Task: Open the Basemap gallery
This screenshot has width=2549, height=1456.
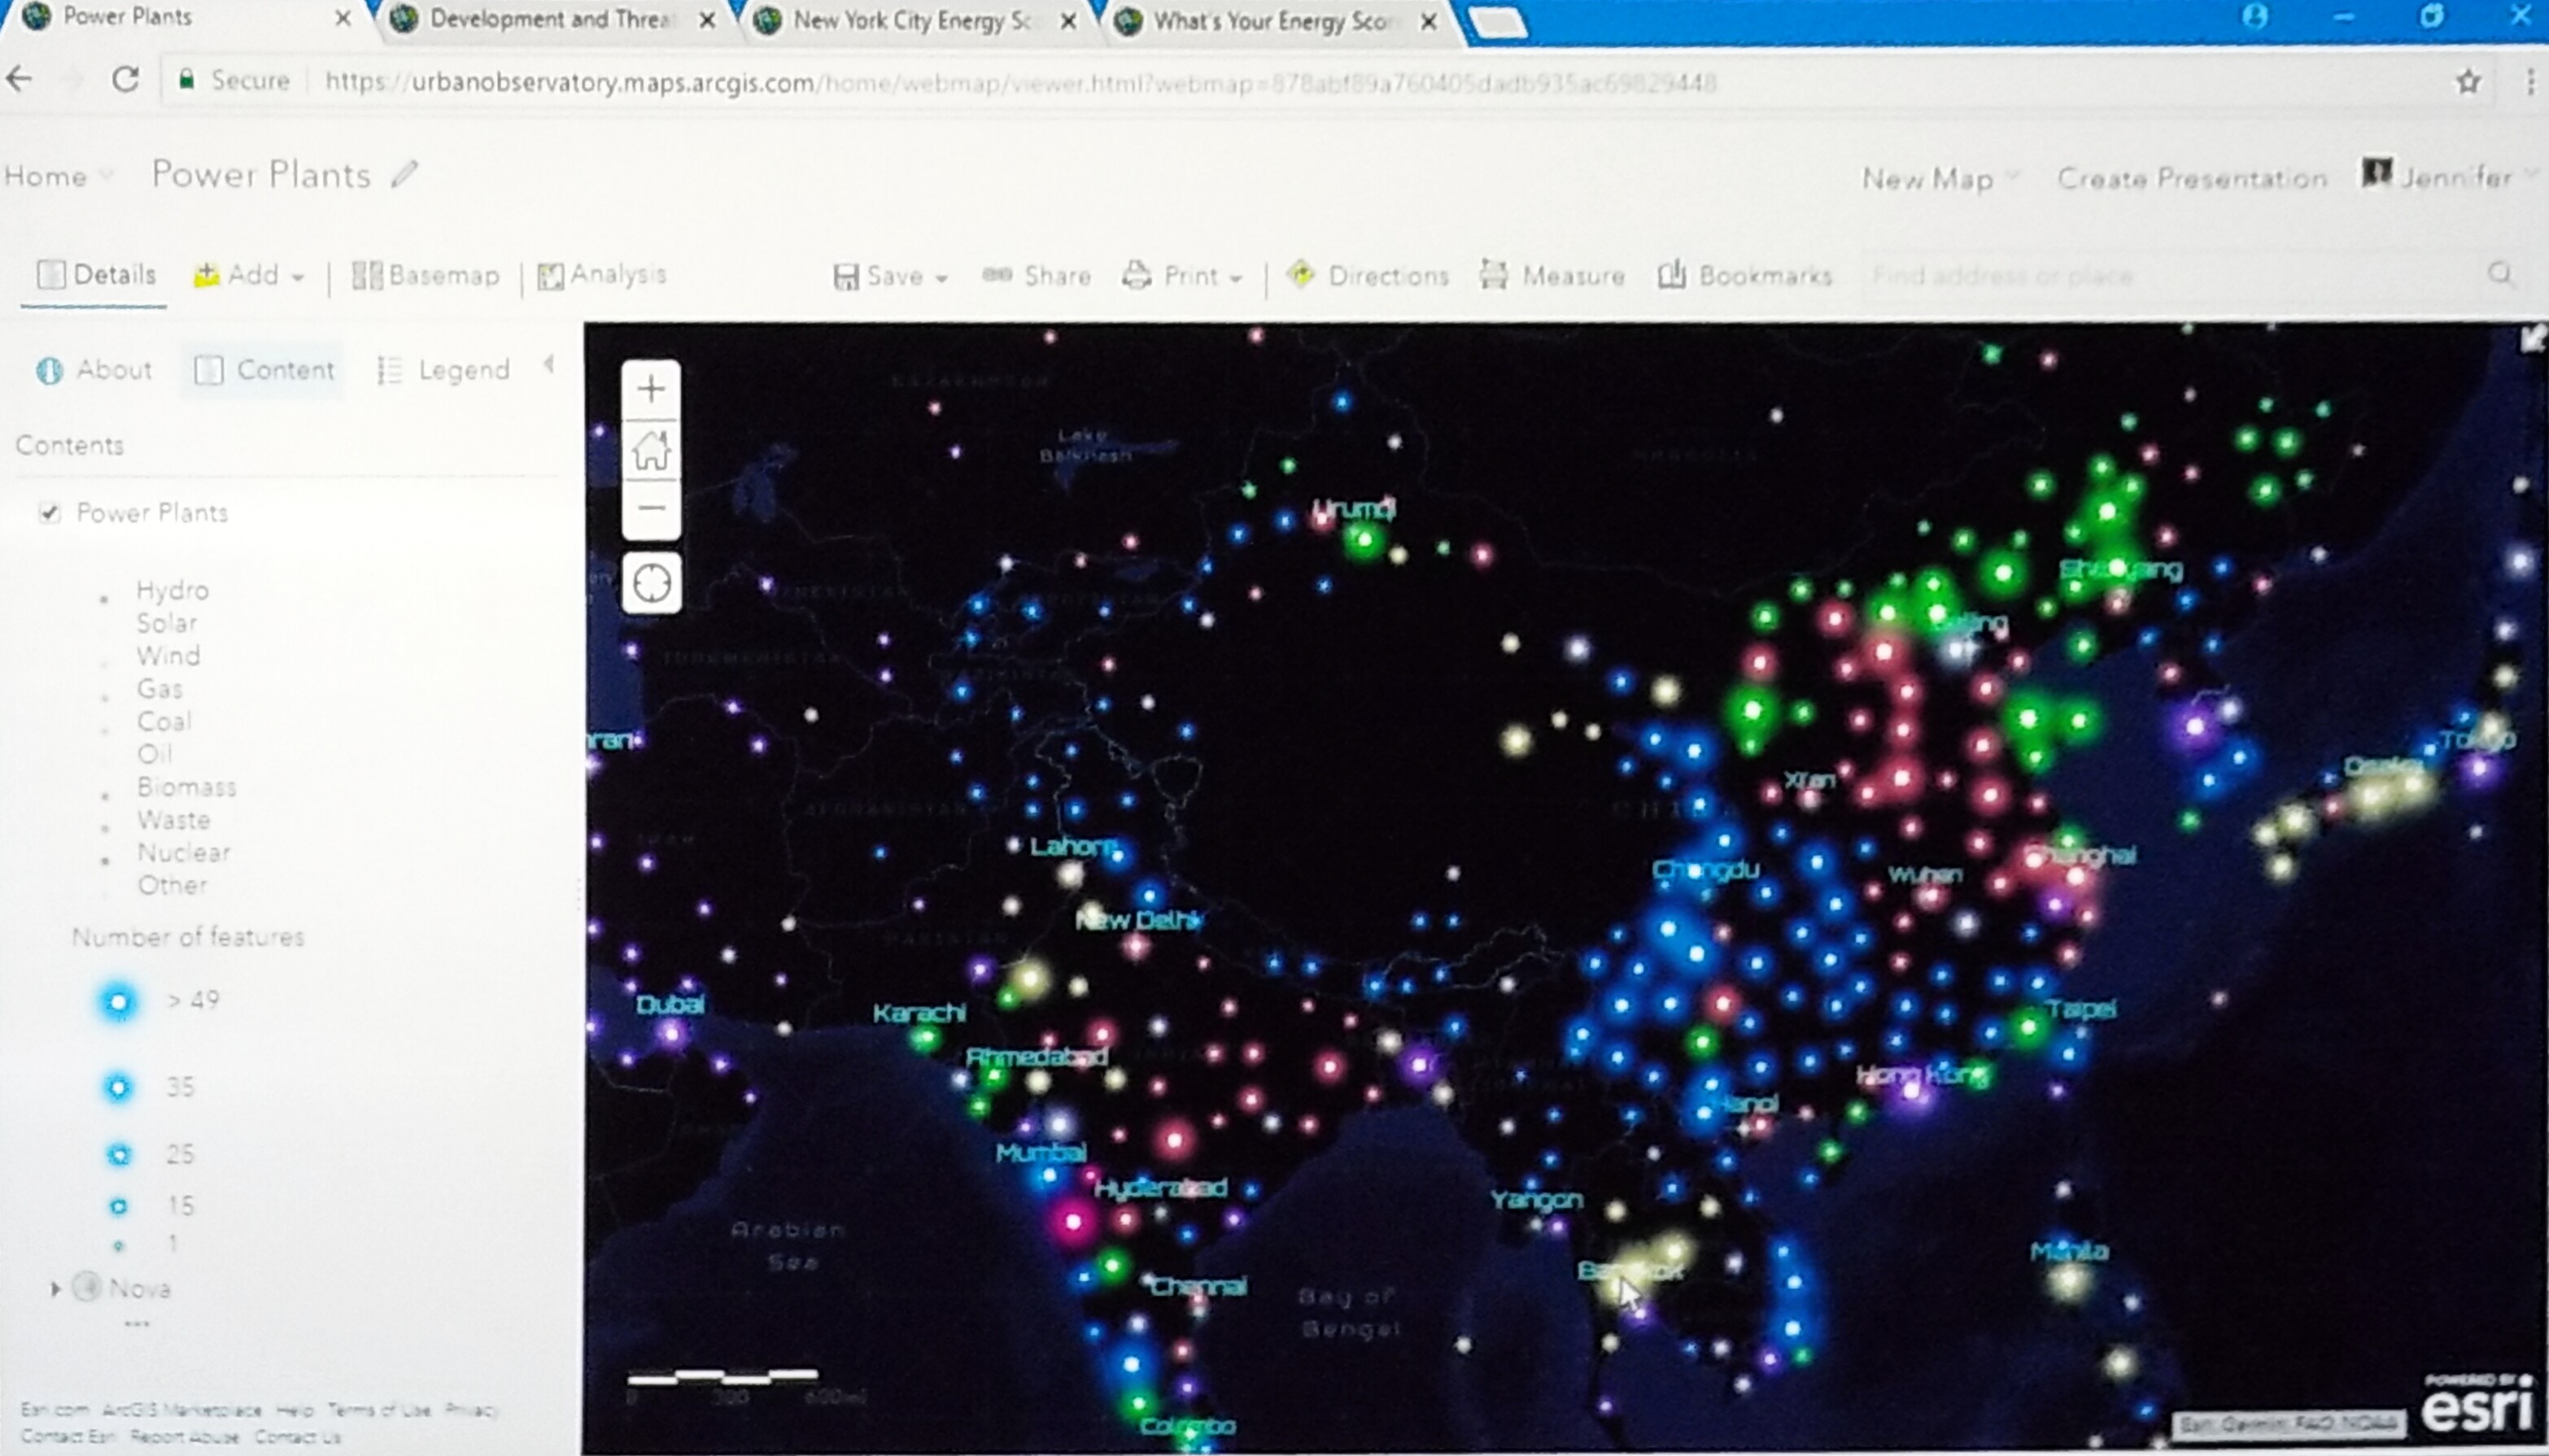Action: click(425, 275)
